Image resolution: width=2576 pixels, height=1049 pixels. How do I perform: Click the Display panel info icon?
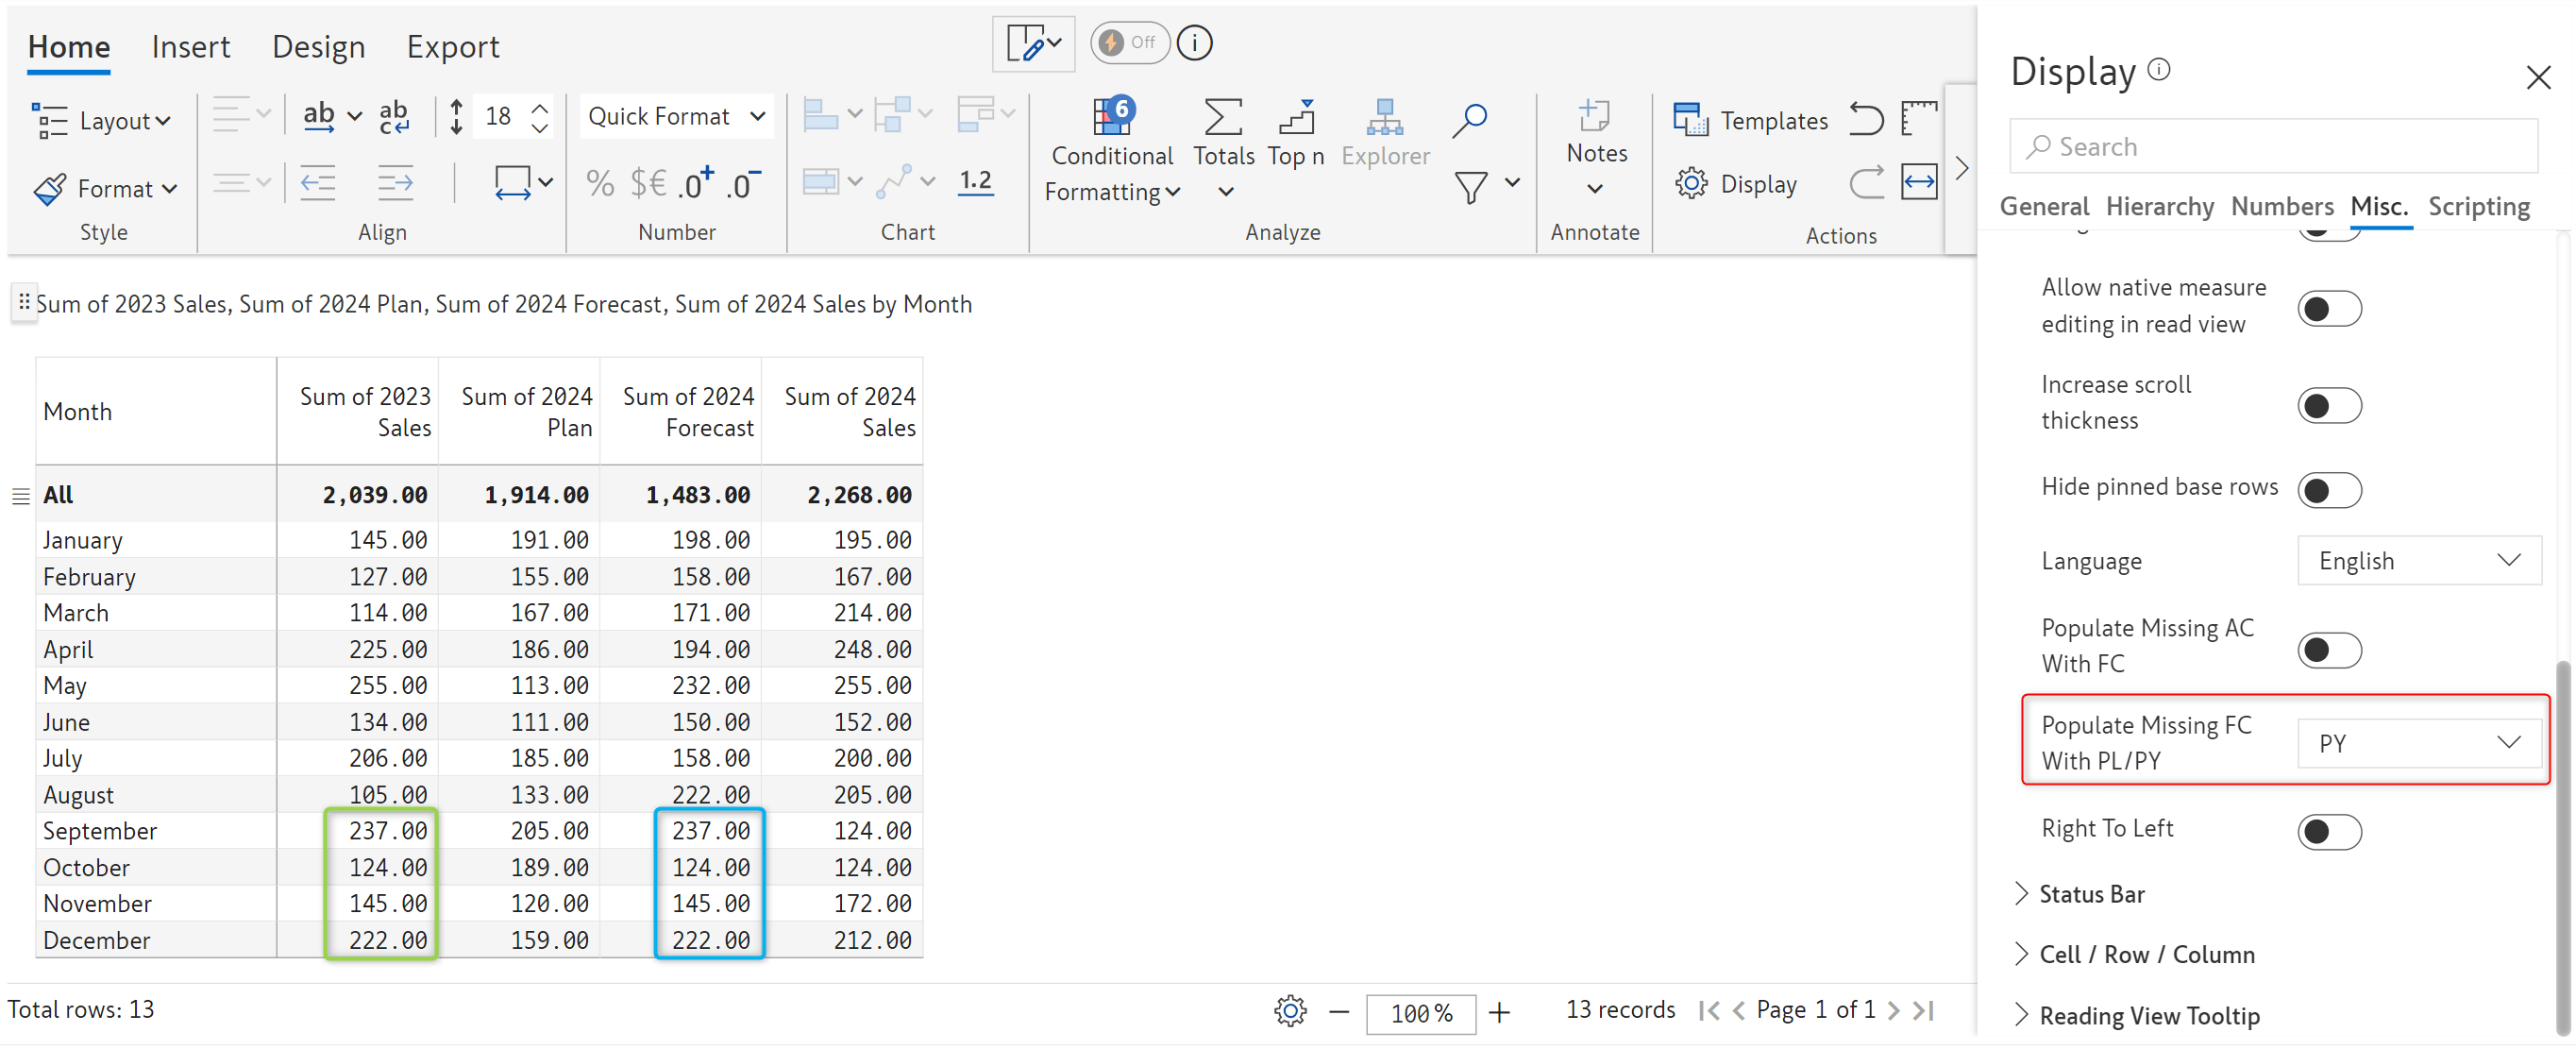2159,68
